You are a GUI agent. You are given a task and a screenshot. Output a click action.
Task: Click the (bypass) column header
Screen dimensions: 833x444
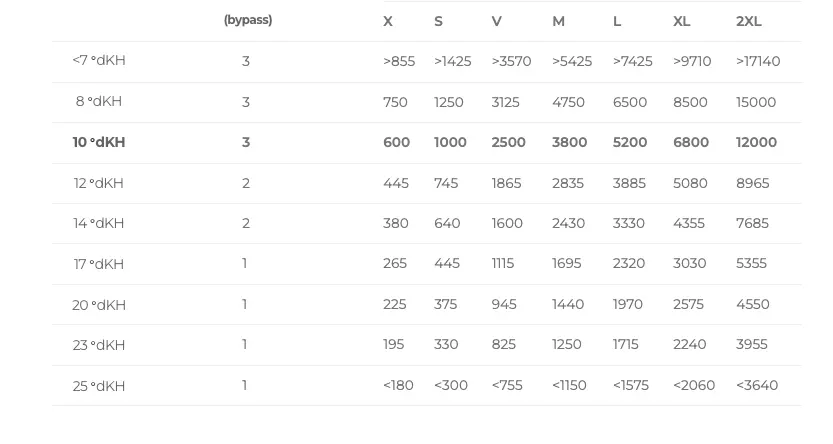[x=248, y=20]
